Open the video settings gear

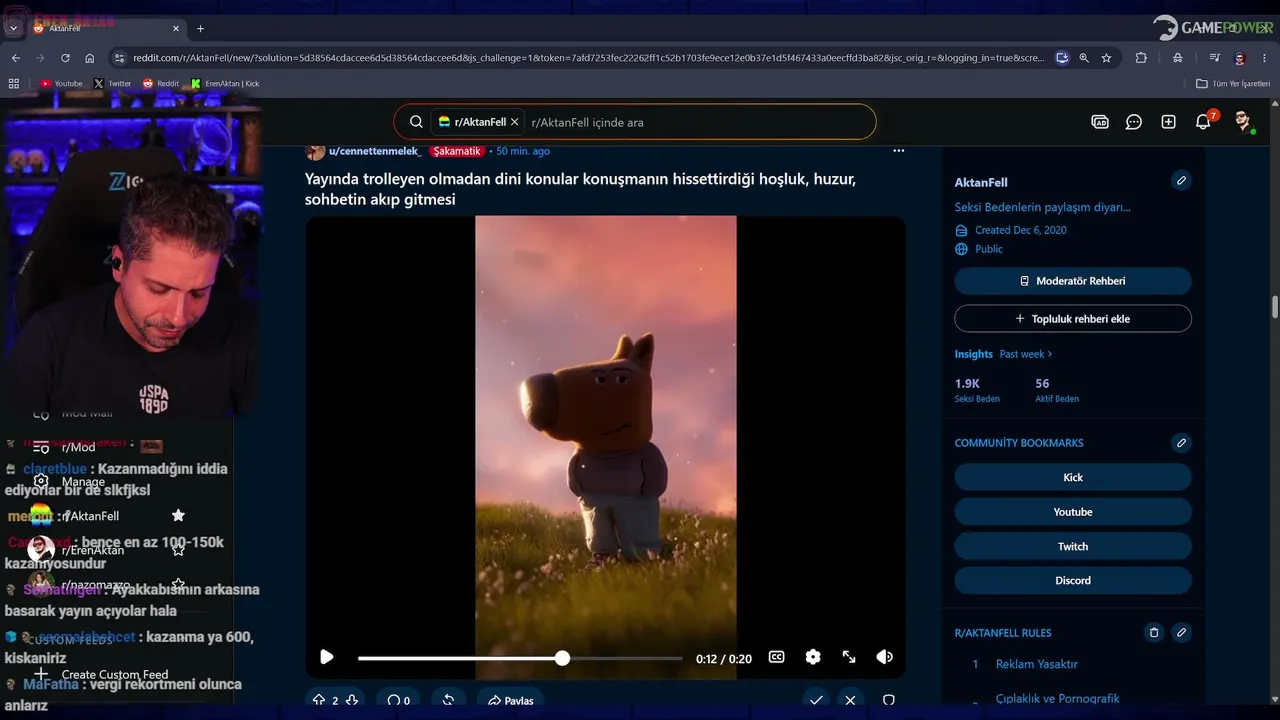click(813, 657)
